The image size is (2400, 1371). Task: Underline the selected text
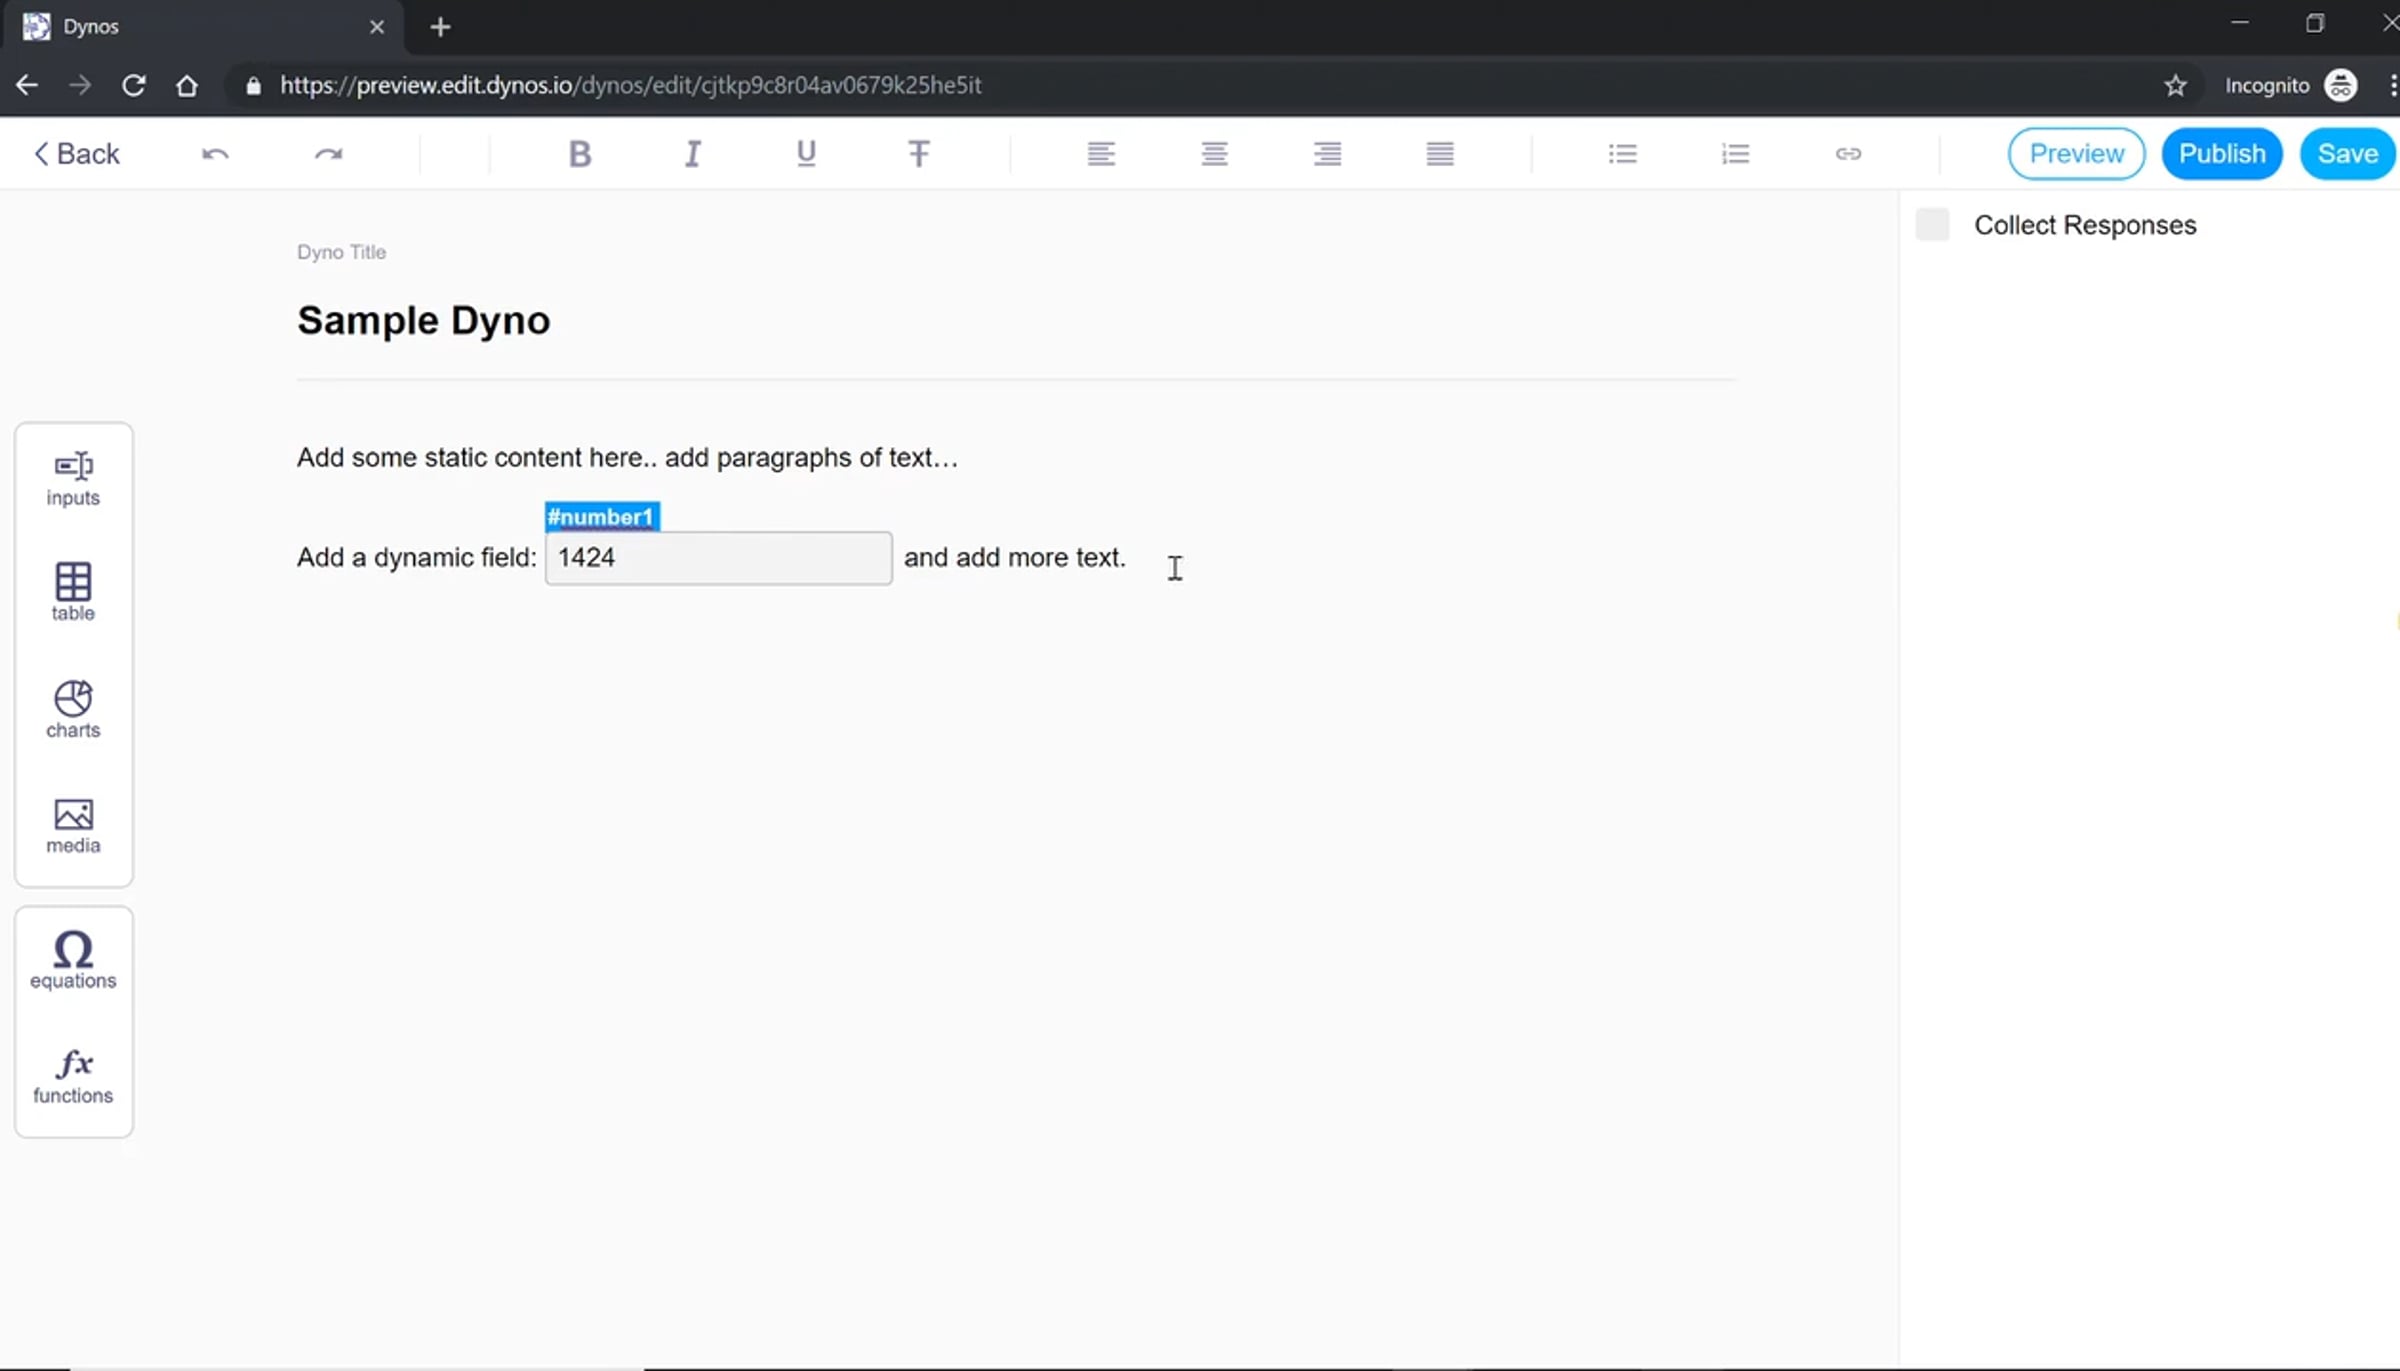tap(806, 154)
